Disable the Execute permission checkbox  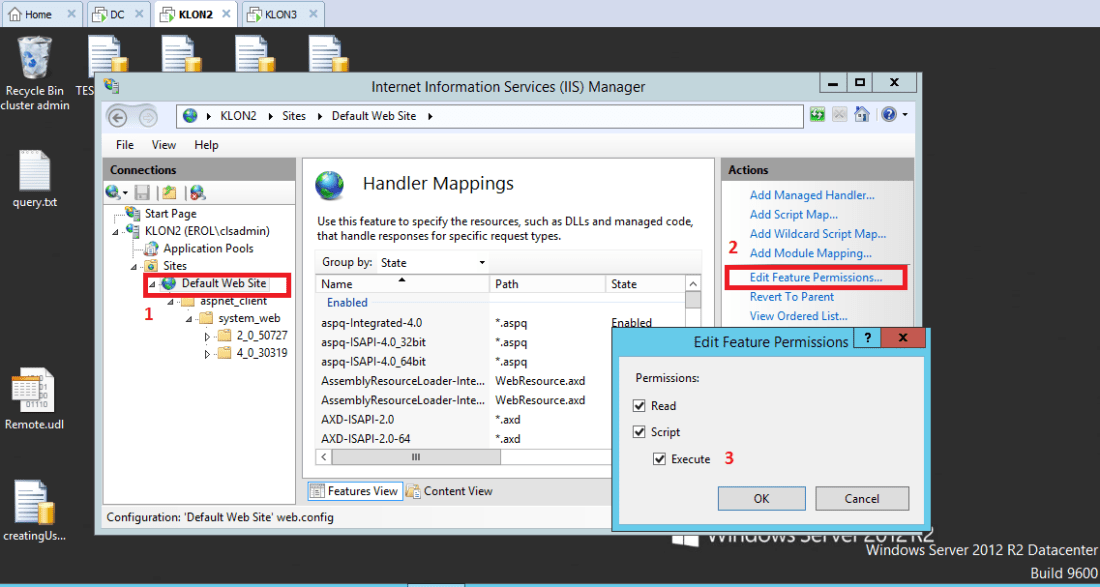pyautogui.click(x=659, y=459)
